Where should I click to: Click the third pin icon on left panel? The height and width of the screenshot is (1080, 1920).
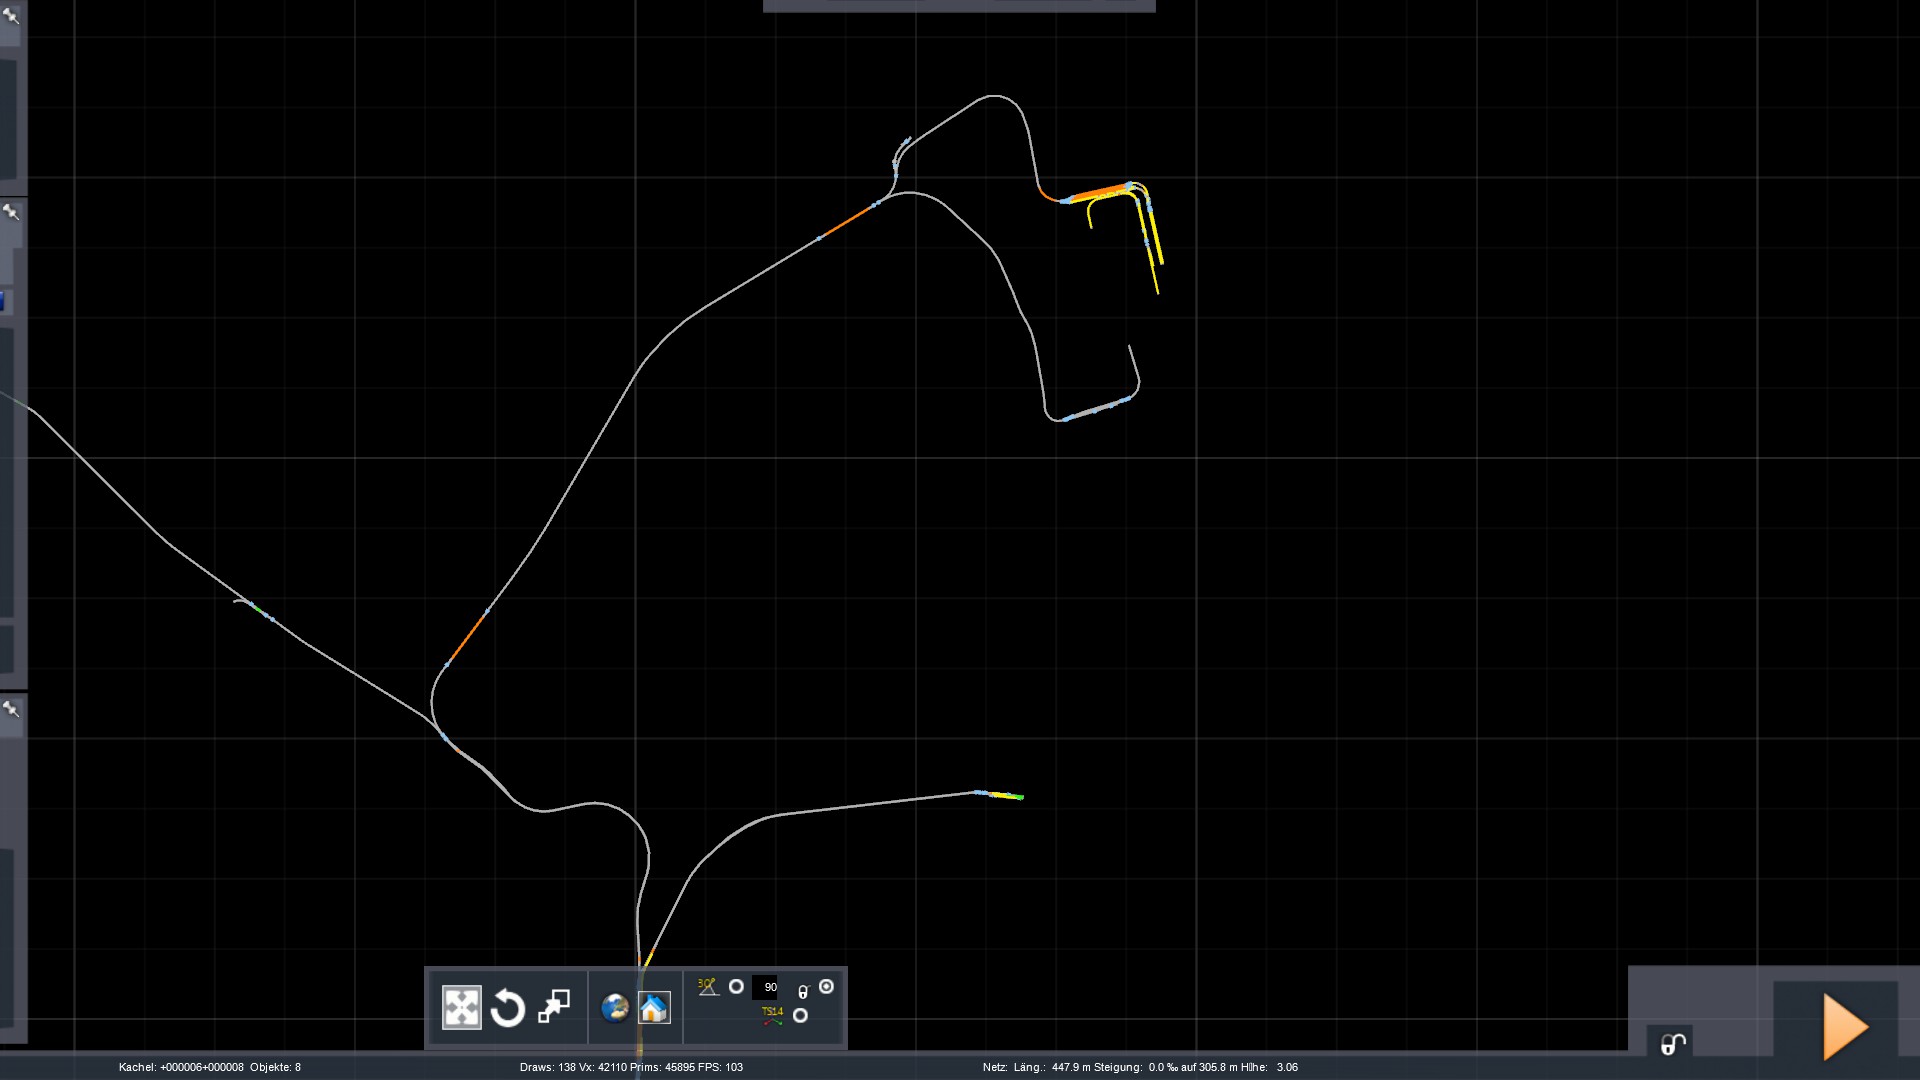pos(11,709)
